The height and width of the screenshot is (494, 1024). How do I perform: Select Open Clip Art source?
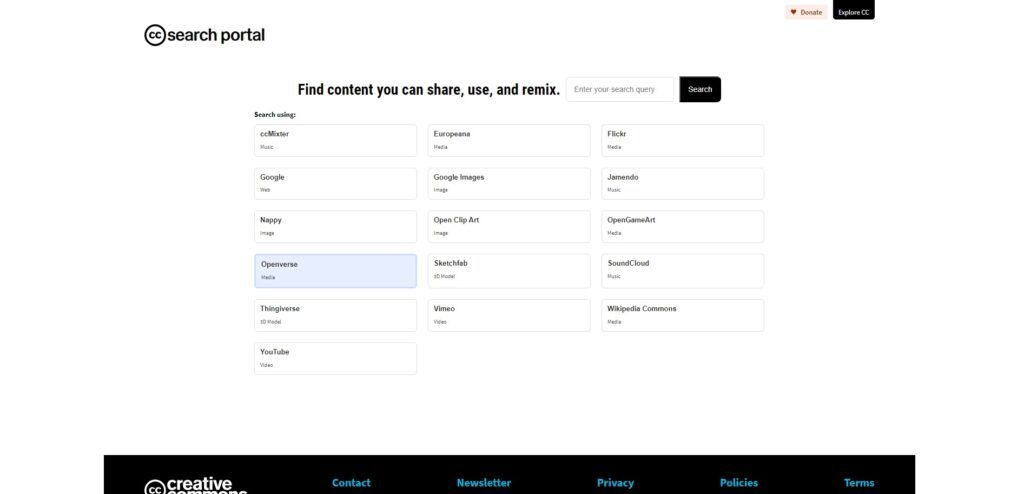coord(509,227)
